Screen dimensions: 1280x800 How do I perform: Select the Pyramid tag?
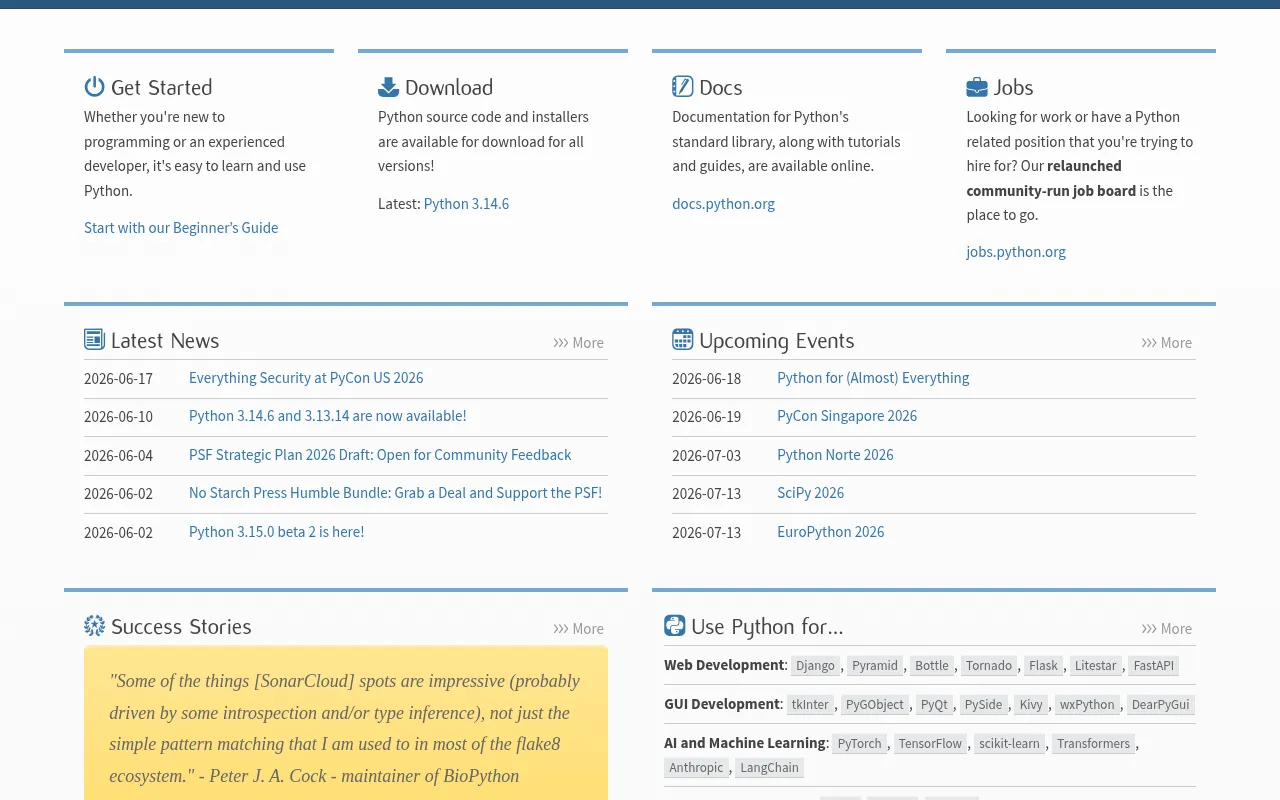pyautogui.click(x=875, y=666)
